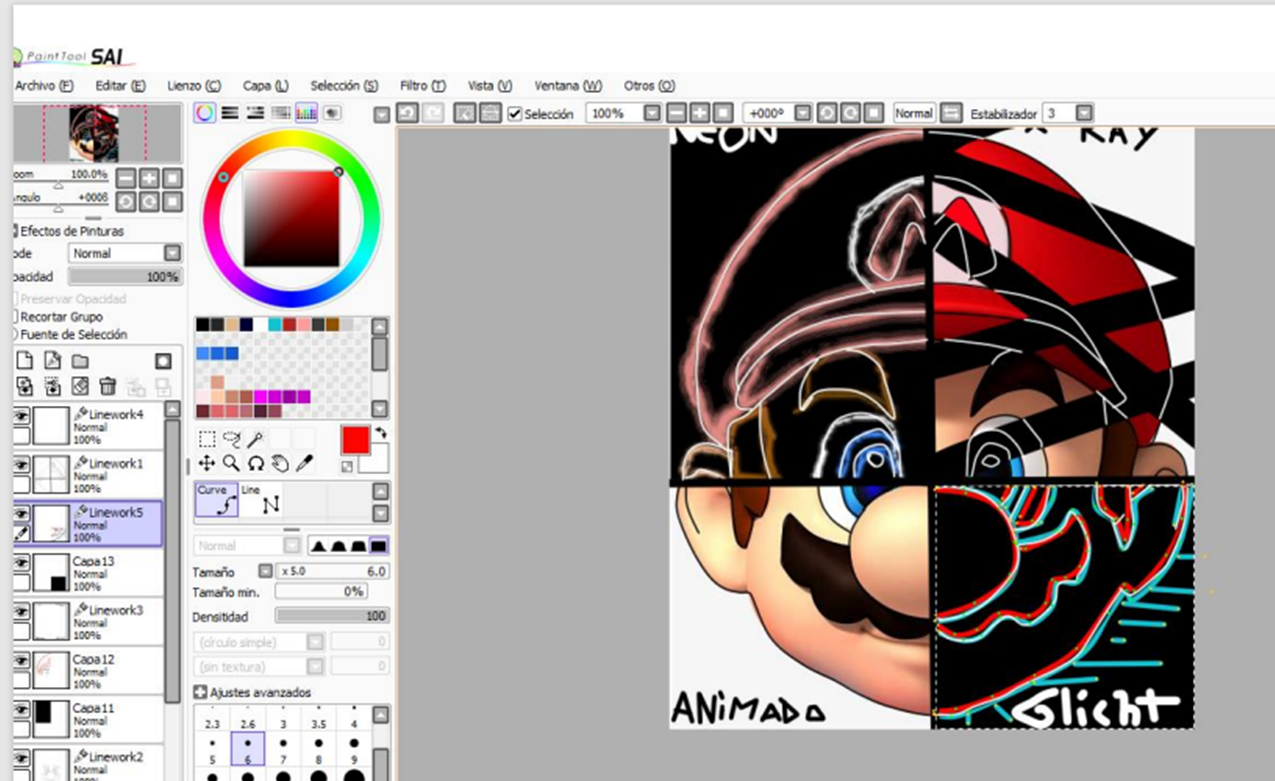
Task: Show the RGB sliders panel
Action: [231, 113]
